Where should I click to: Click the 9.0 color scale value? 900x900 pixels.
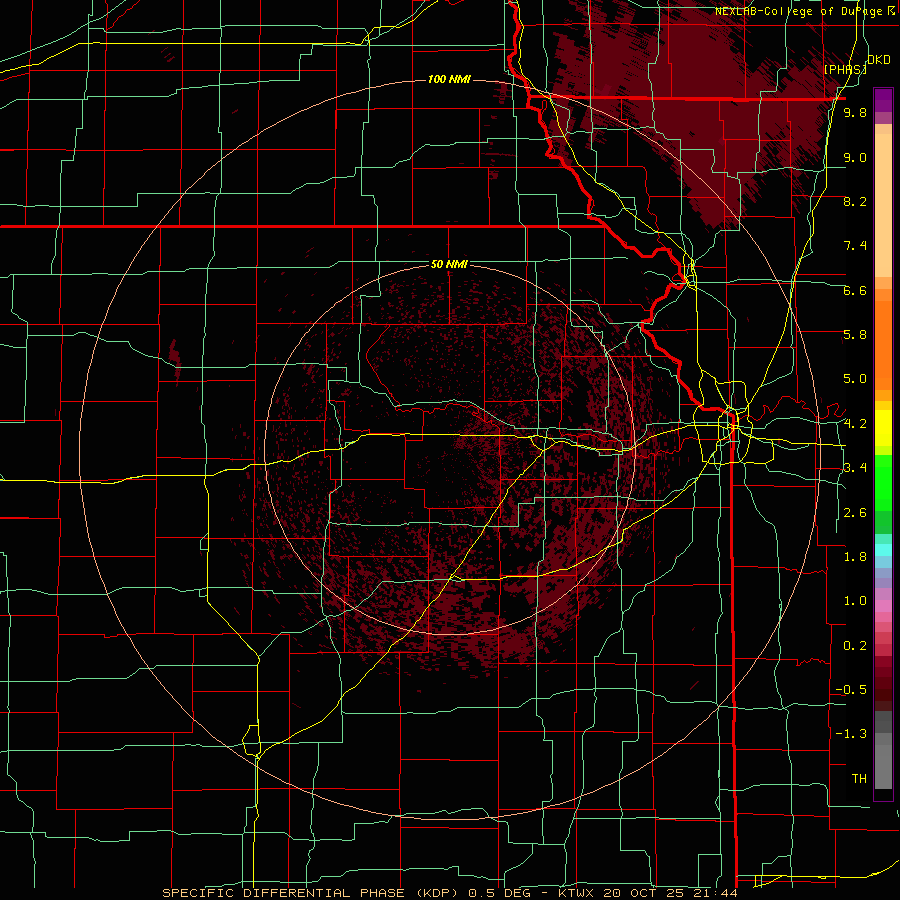855,157
